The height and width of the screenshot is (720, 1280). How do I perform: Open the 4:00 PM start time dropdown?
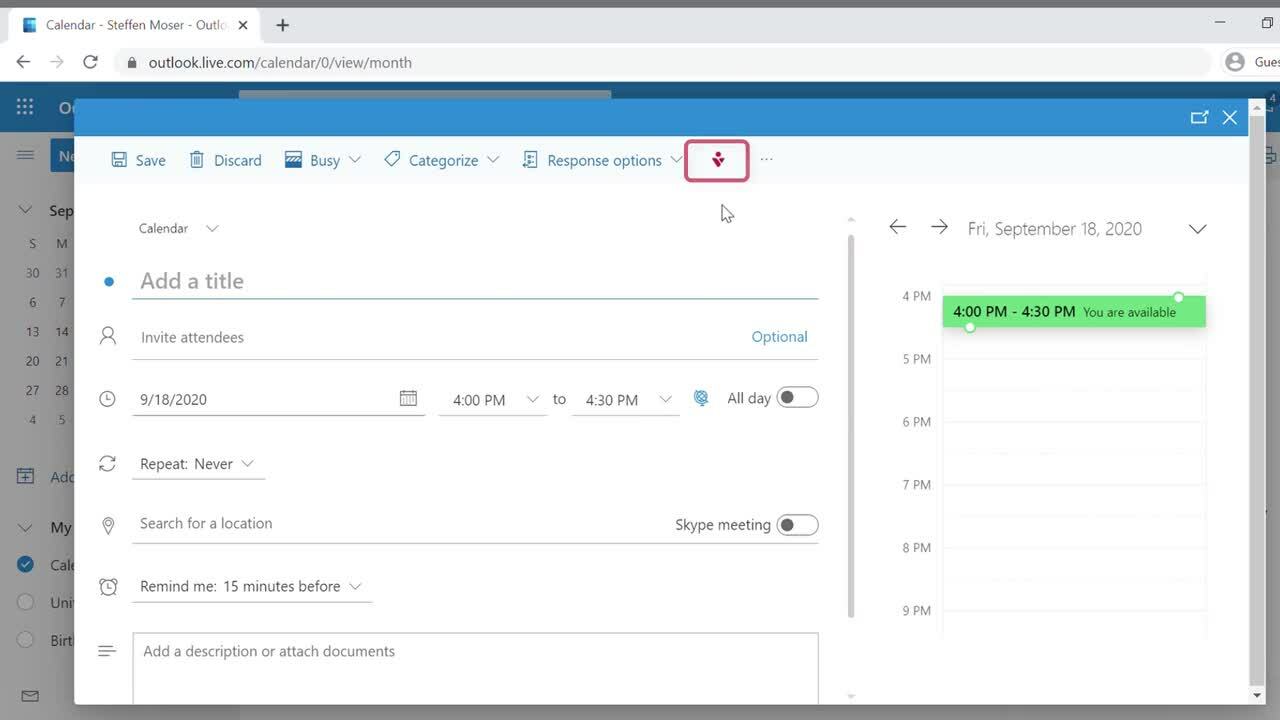[x=494, y=400]
